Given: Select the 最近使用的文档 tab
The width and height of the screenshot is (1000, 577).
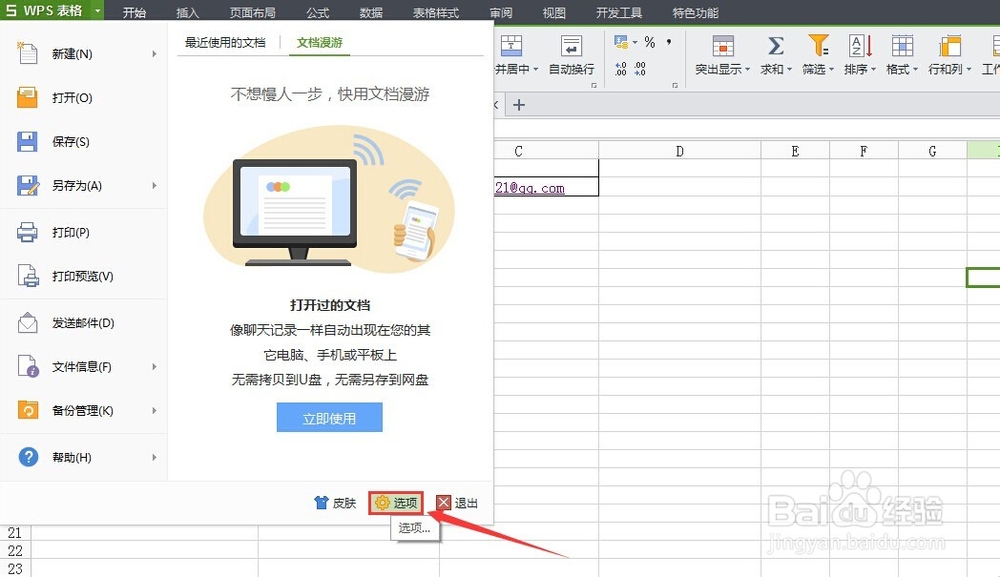Looking at the screenshot, I should click(225, 43).
